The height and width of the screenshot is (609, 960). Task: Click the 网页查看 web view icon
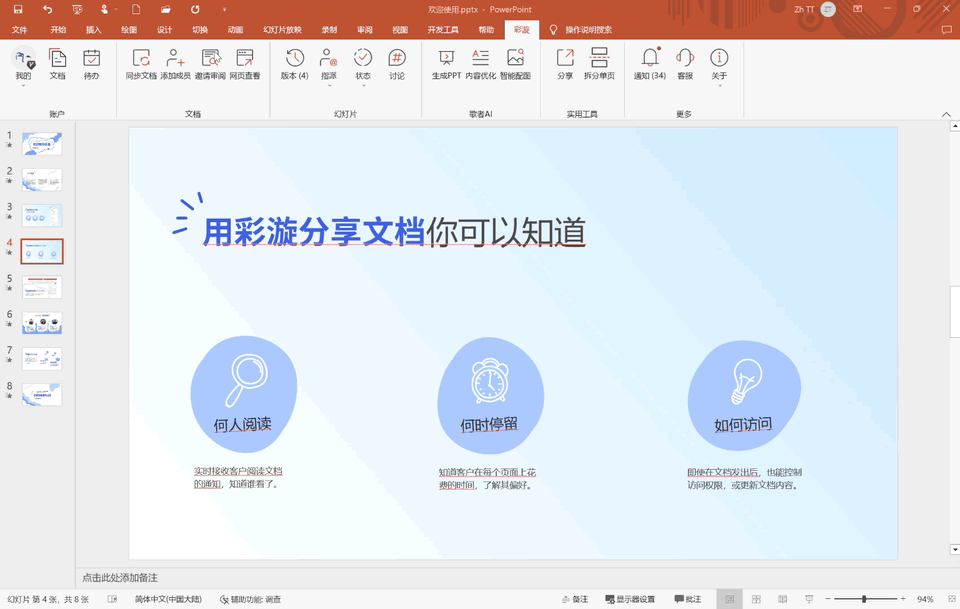244,60
